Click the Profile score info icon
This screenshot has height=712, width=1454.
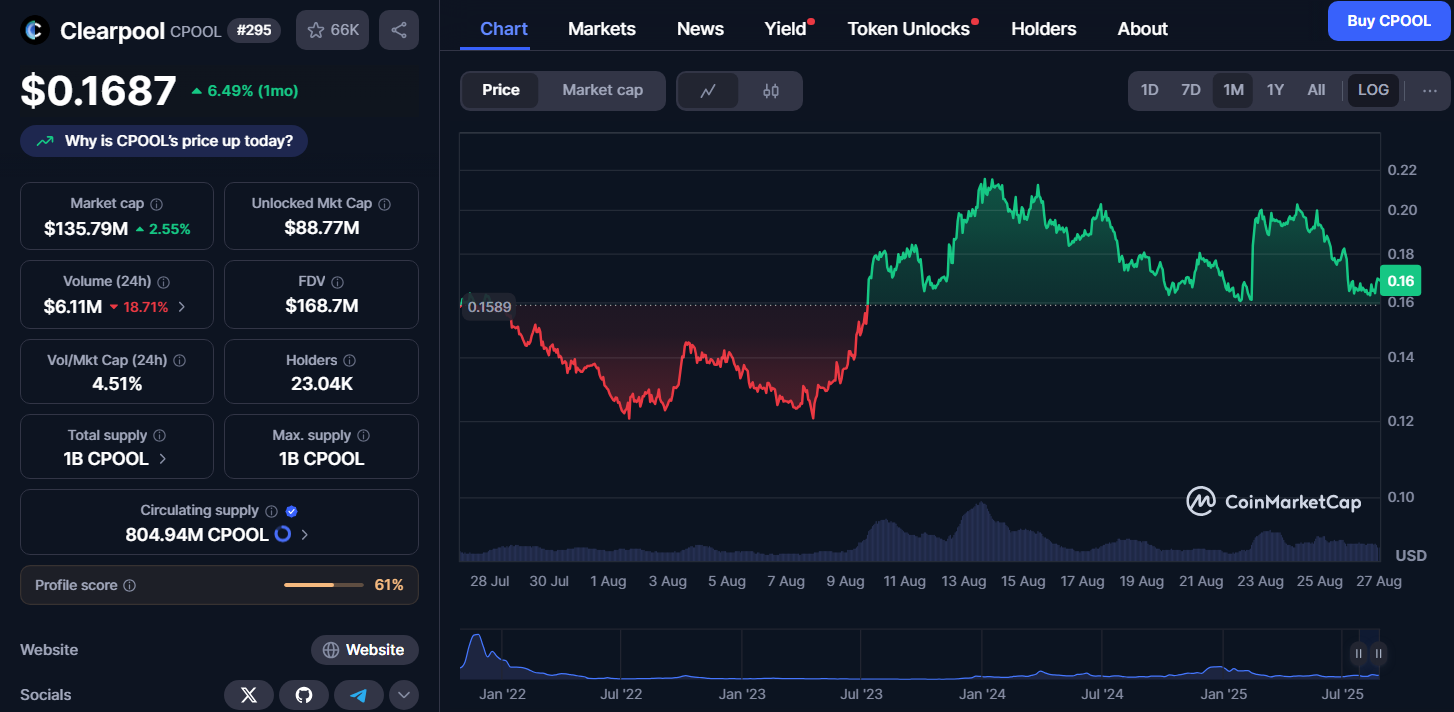click(x=129, y=586)
